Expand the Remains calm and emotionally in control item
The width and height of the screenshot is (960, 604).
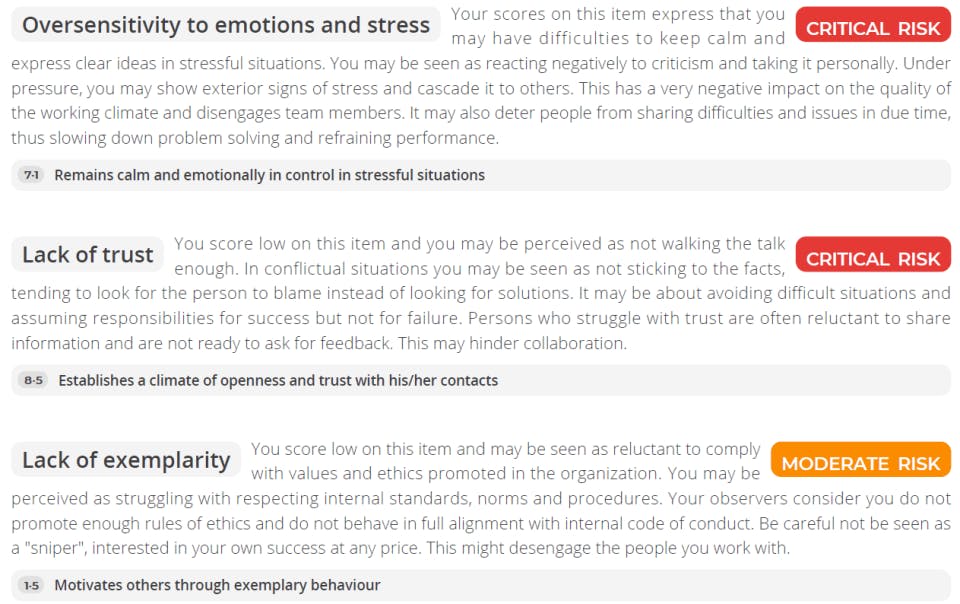[x=269, y=175]
